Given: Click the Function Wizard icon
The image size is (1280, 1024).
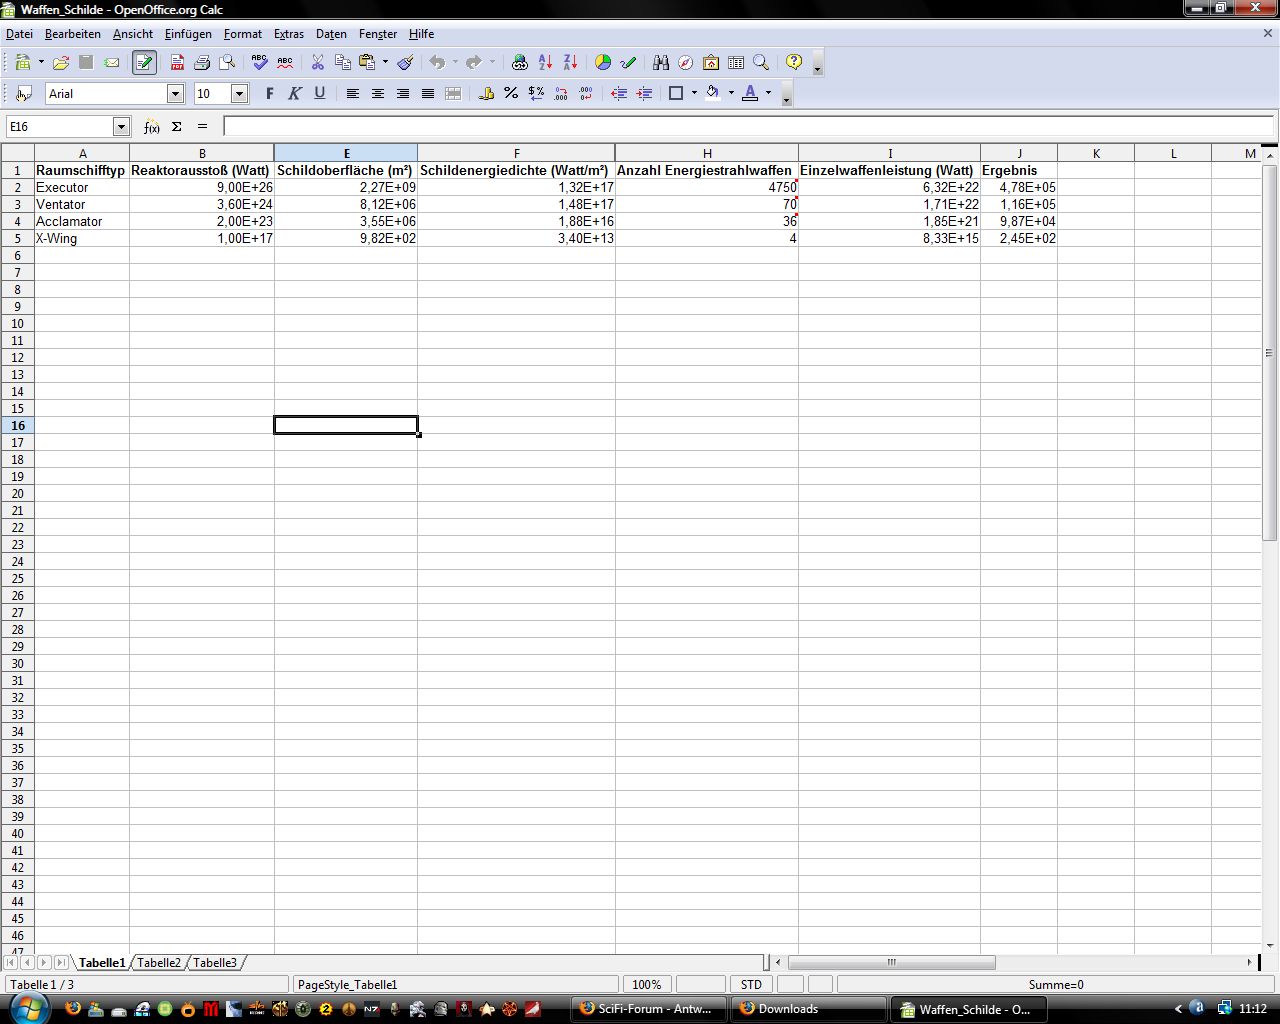Looking at the screenshot, I should click(x=151, y=127).
